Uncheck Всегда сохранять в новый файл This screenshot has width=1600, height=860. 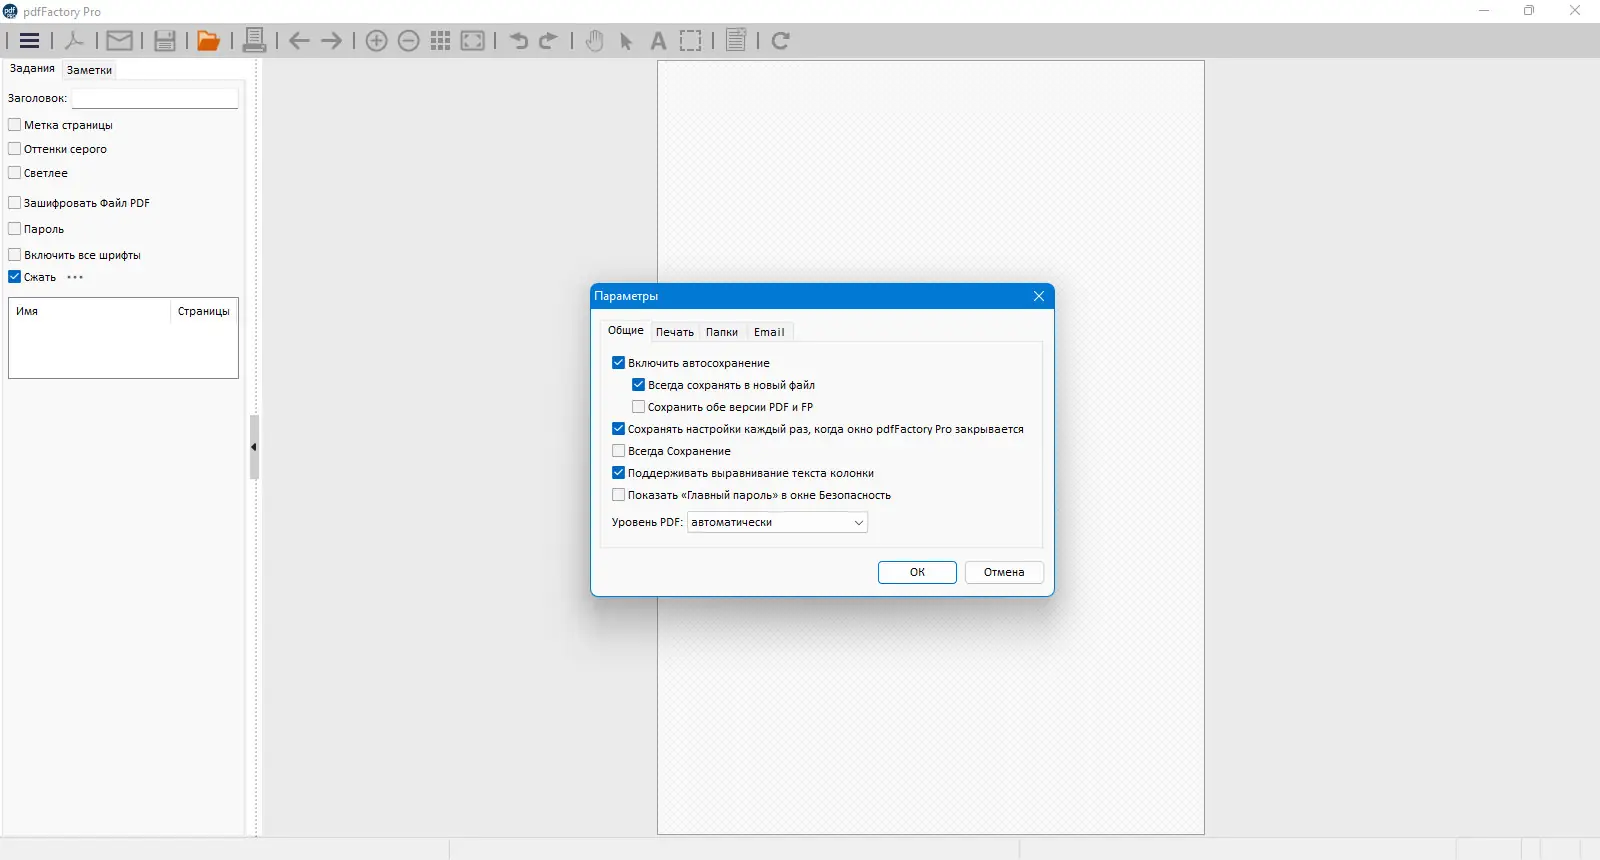click(638, 385)
